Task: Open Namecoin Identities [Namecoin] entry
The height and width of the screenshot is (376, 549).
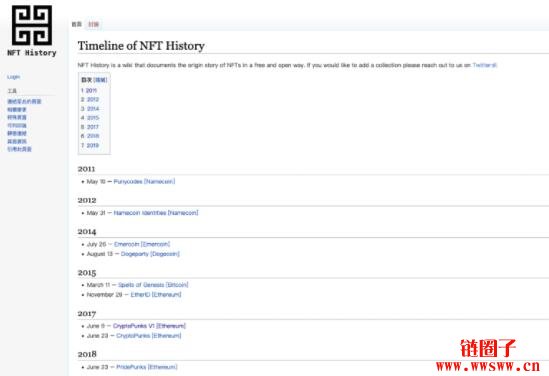Action: pyautogui.click(x=156, y=213)
